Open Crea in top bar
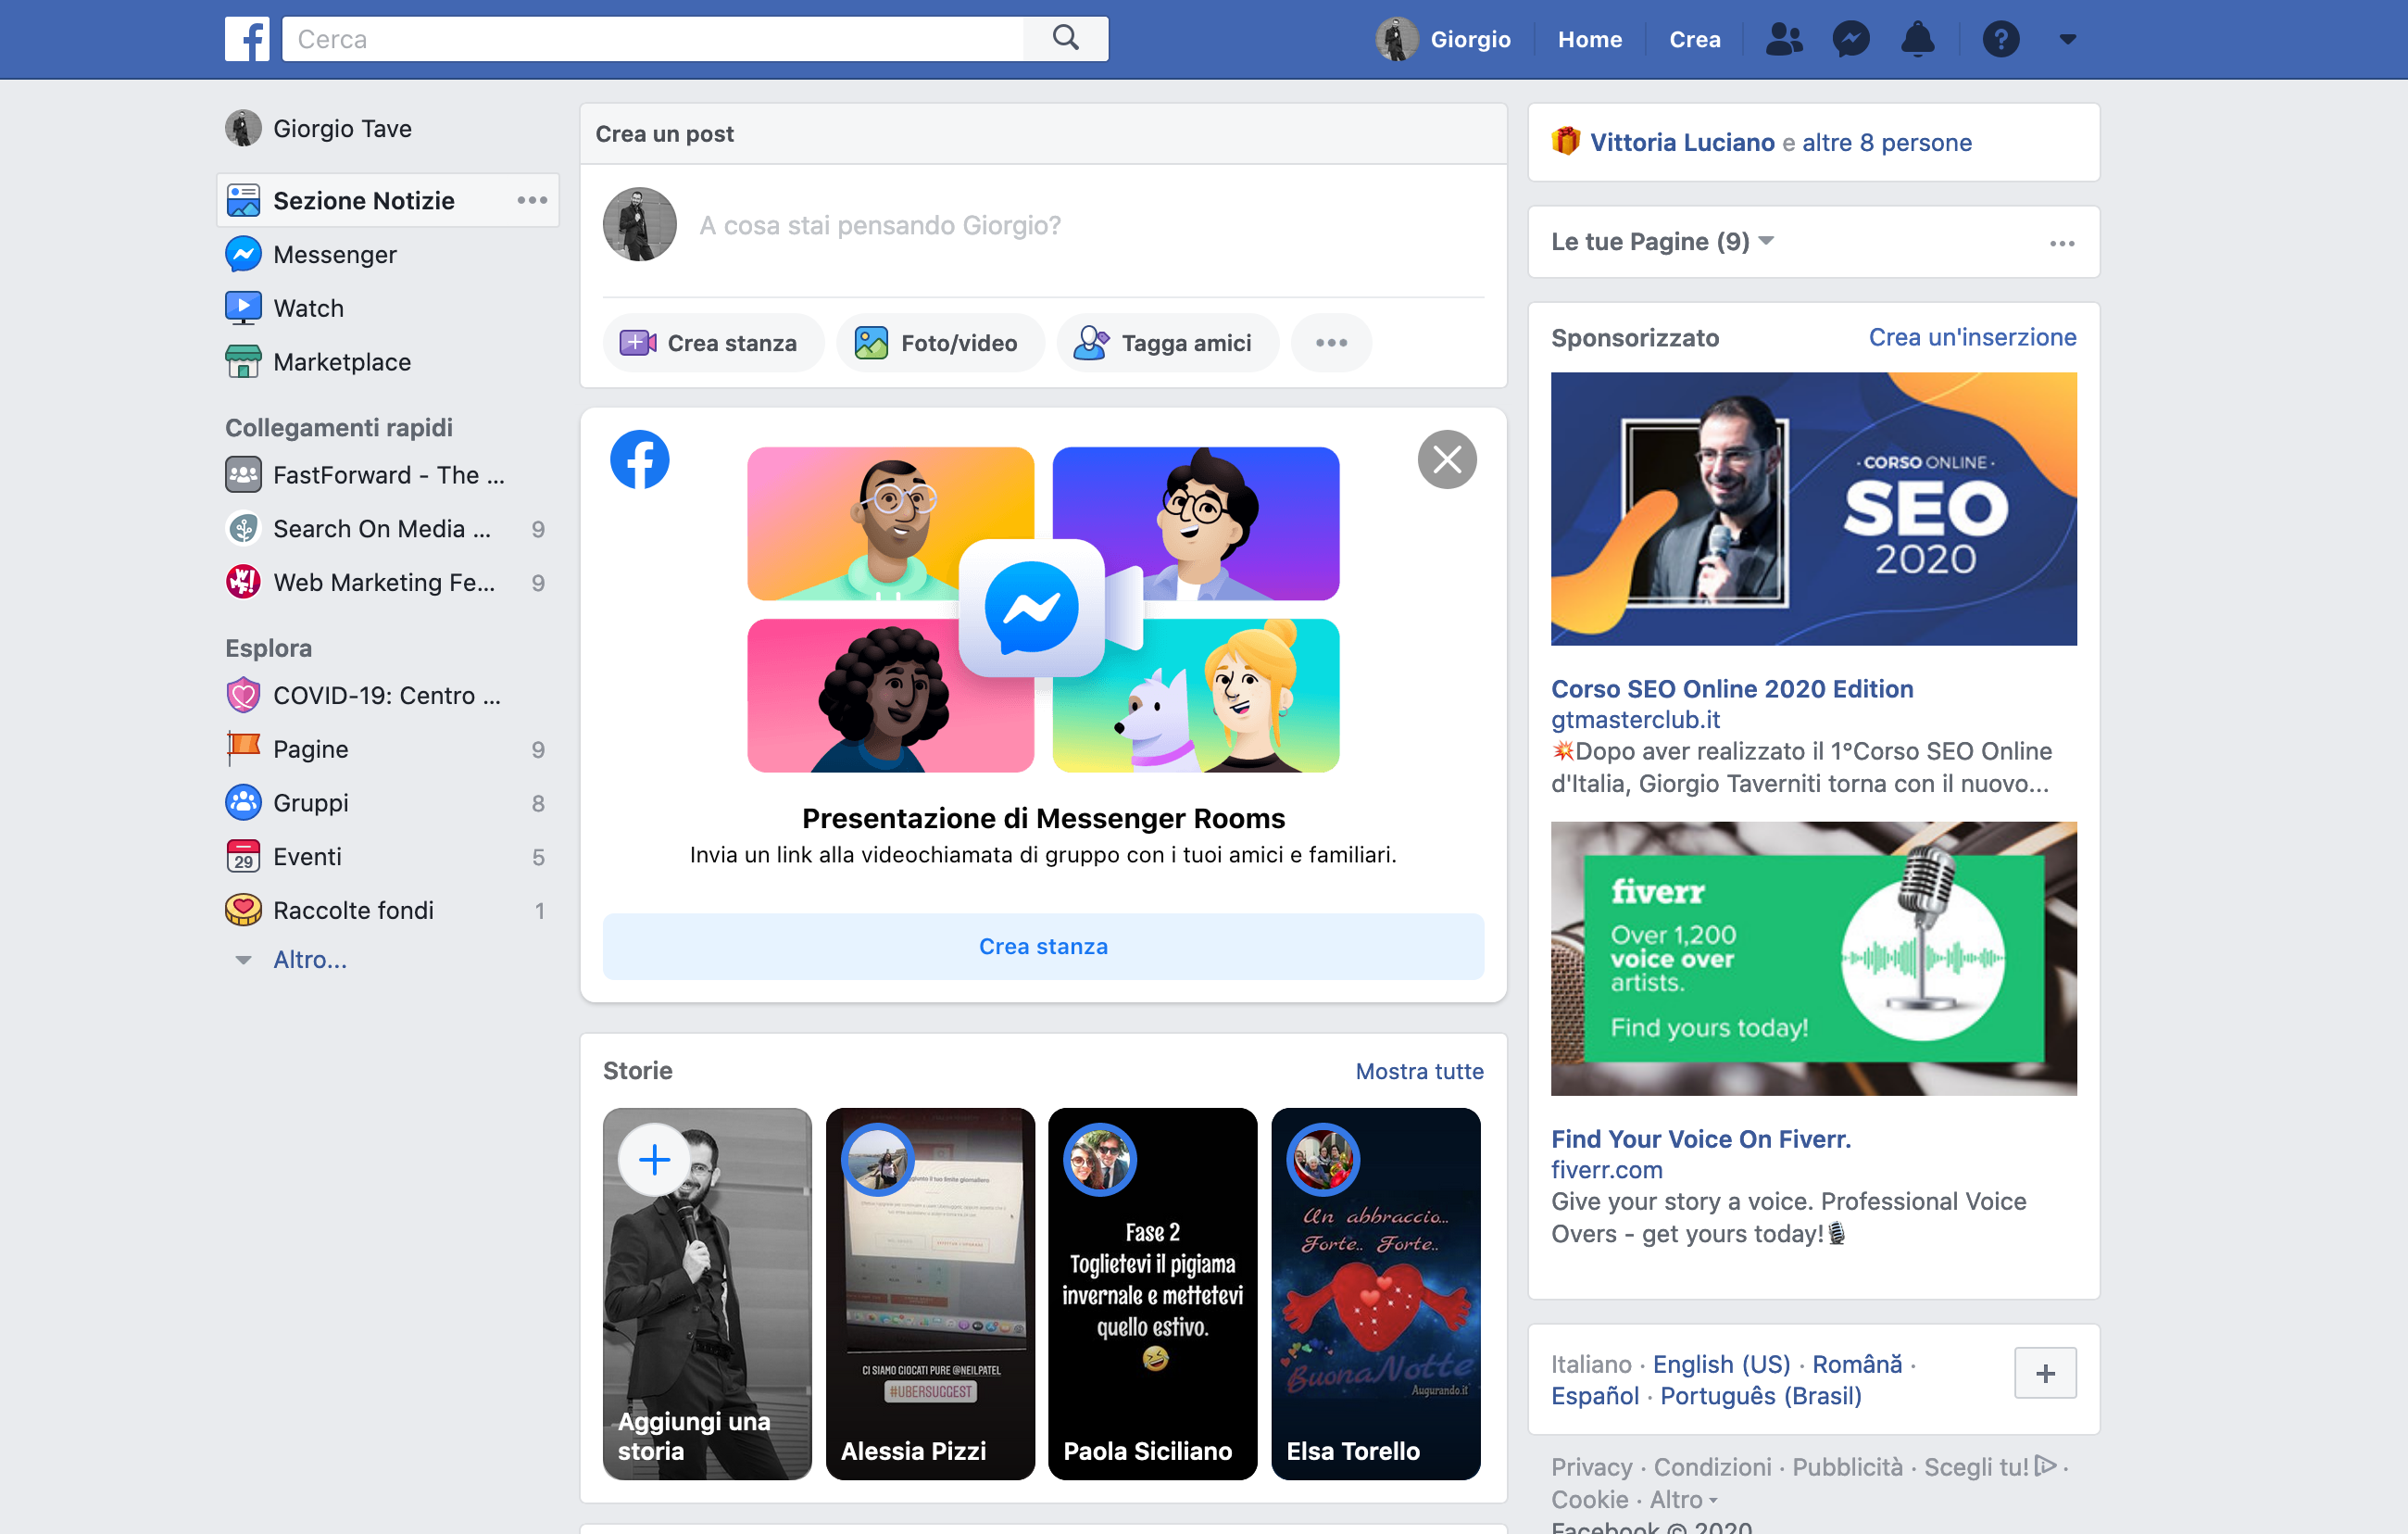Screen dimensions: 2408x1534 tap(1695, 39)
